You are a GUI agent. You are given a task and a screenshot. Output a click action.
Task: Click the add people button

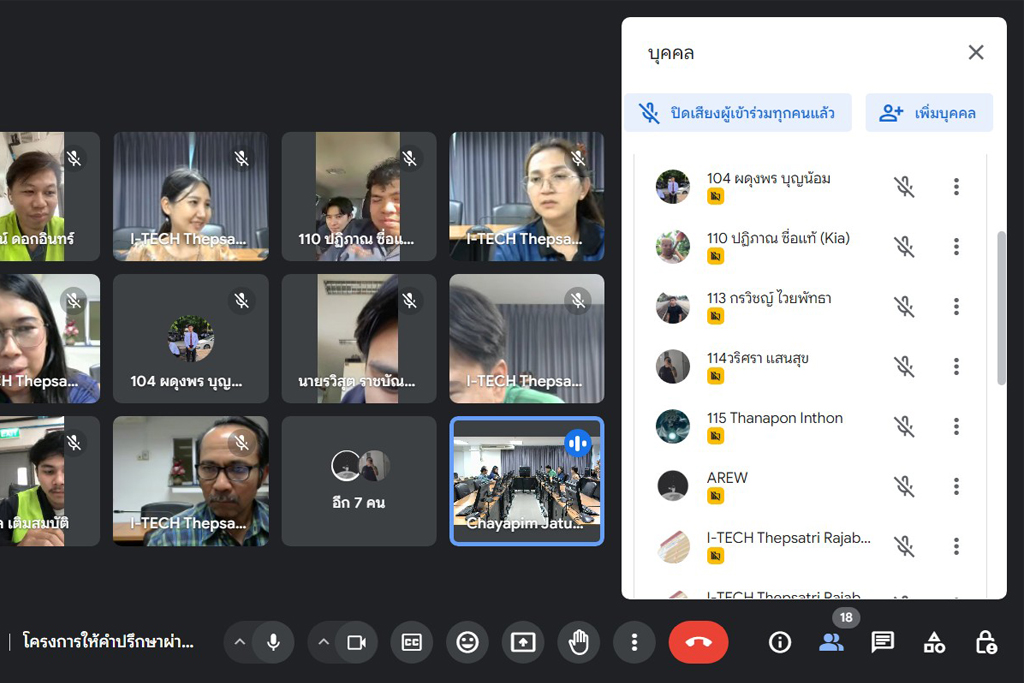tap(929, 113)
